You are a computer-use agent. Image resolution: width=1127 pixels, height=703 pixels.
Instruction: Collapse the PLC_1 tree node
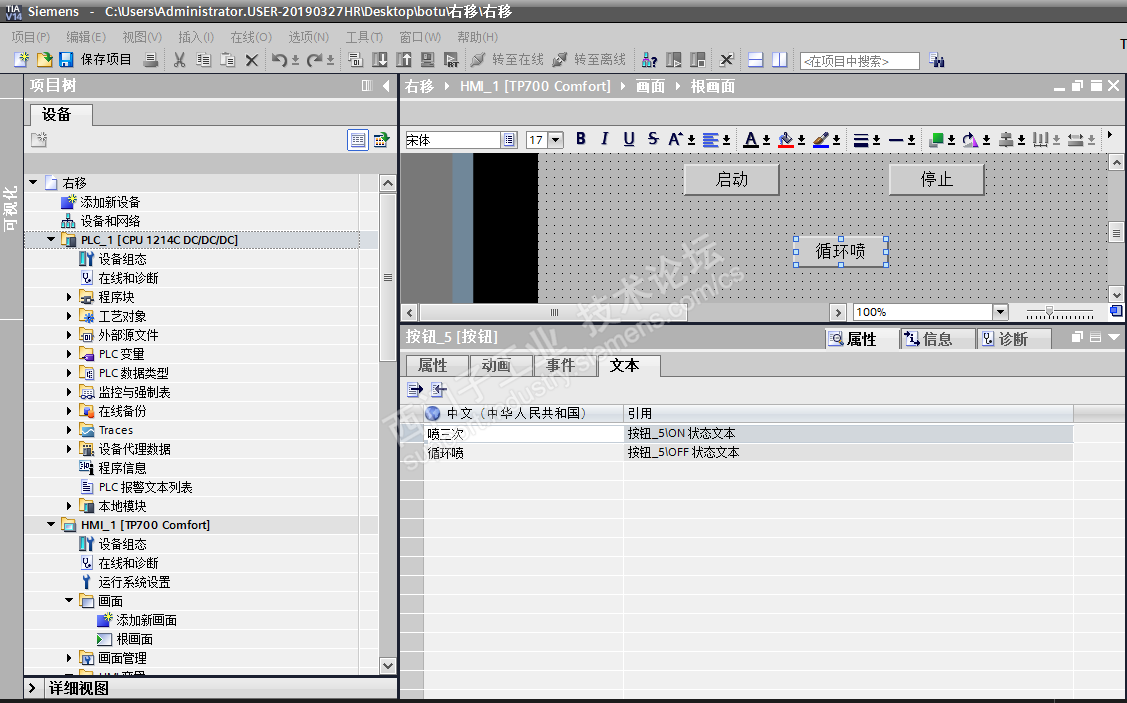(x=50, y=239)
